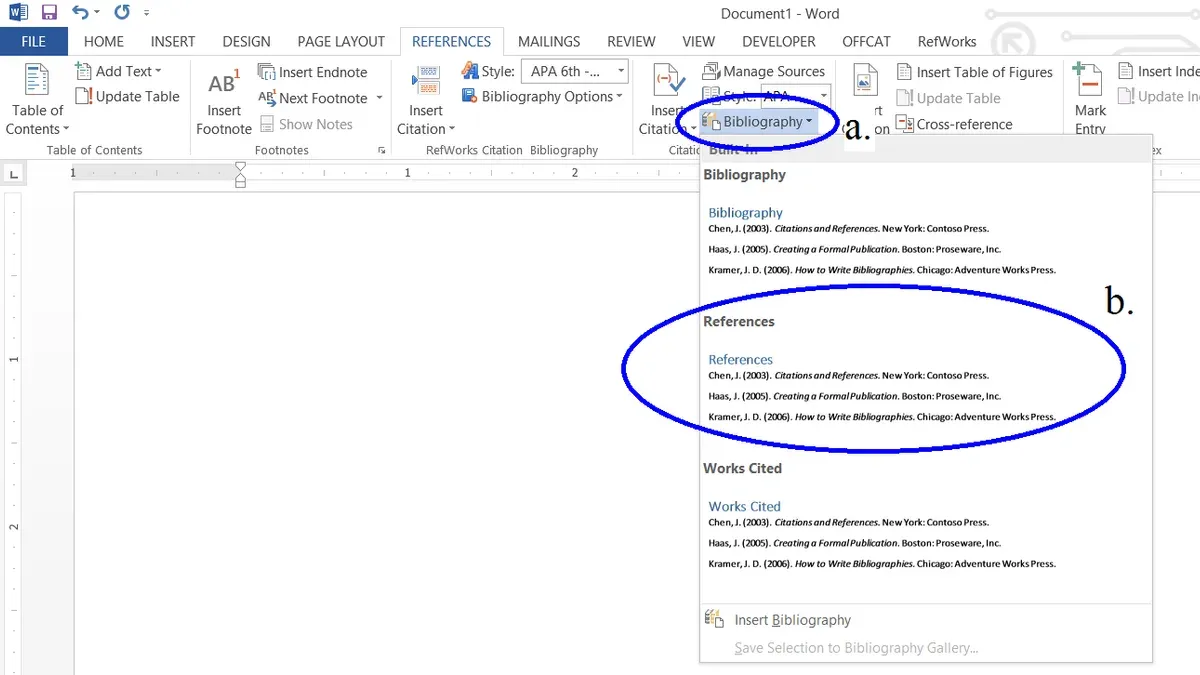Switch to the DEVELOPER tab
The height and width of the screenshot is (675, 1200).
pyautogui.click(x=779, y=41)
